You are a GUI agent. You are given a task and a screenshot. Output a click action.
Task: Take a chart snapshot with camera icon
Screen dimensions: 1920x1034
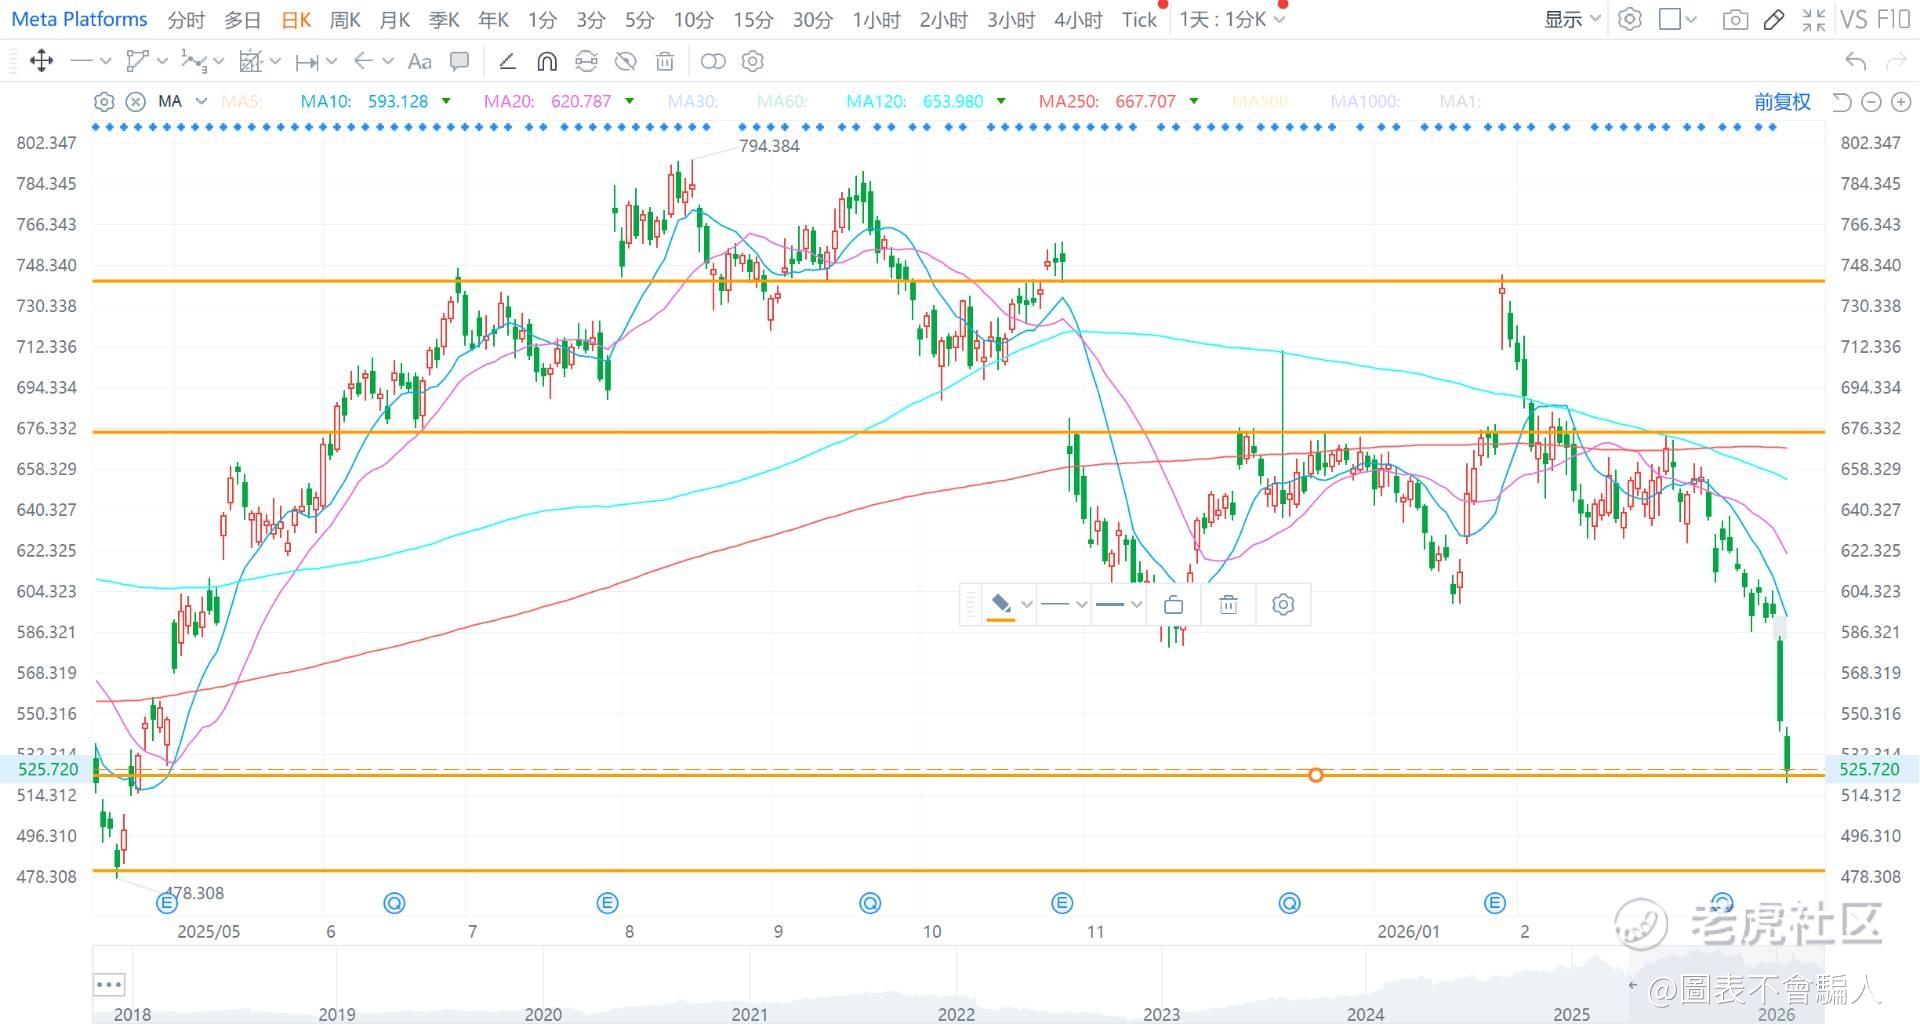[x=1735, y=19]
